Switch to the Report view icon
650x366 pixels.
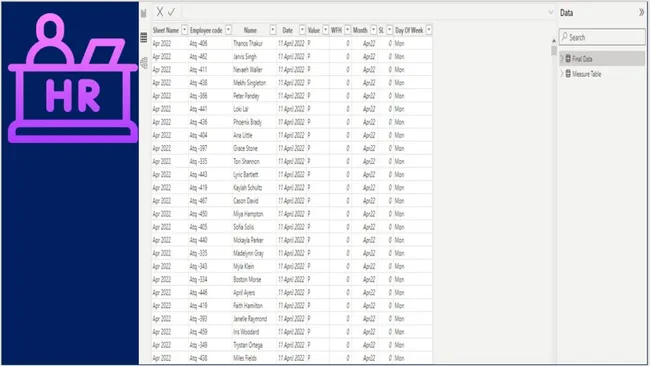[x=144, y=13]
